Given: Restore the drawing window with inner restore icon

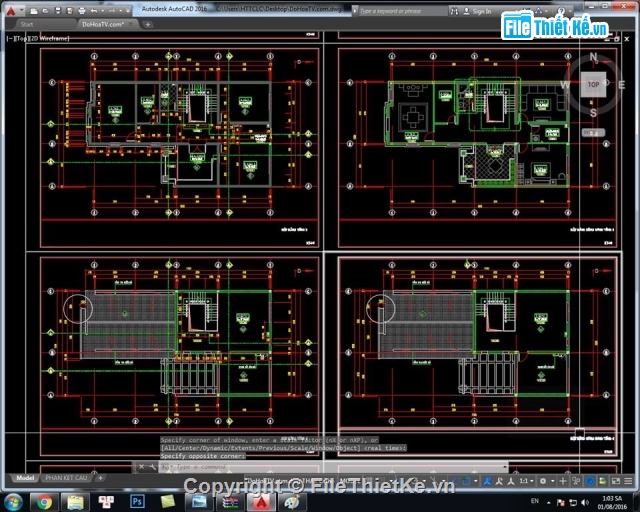Looking at the screenshot, I should (x=616, y=39).
